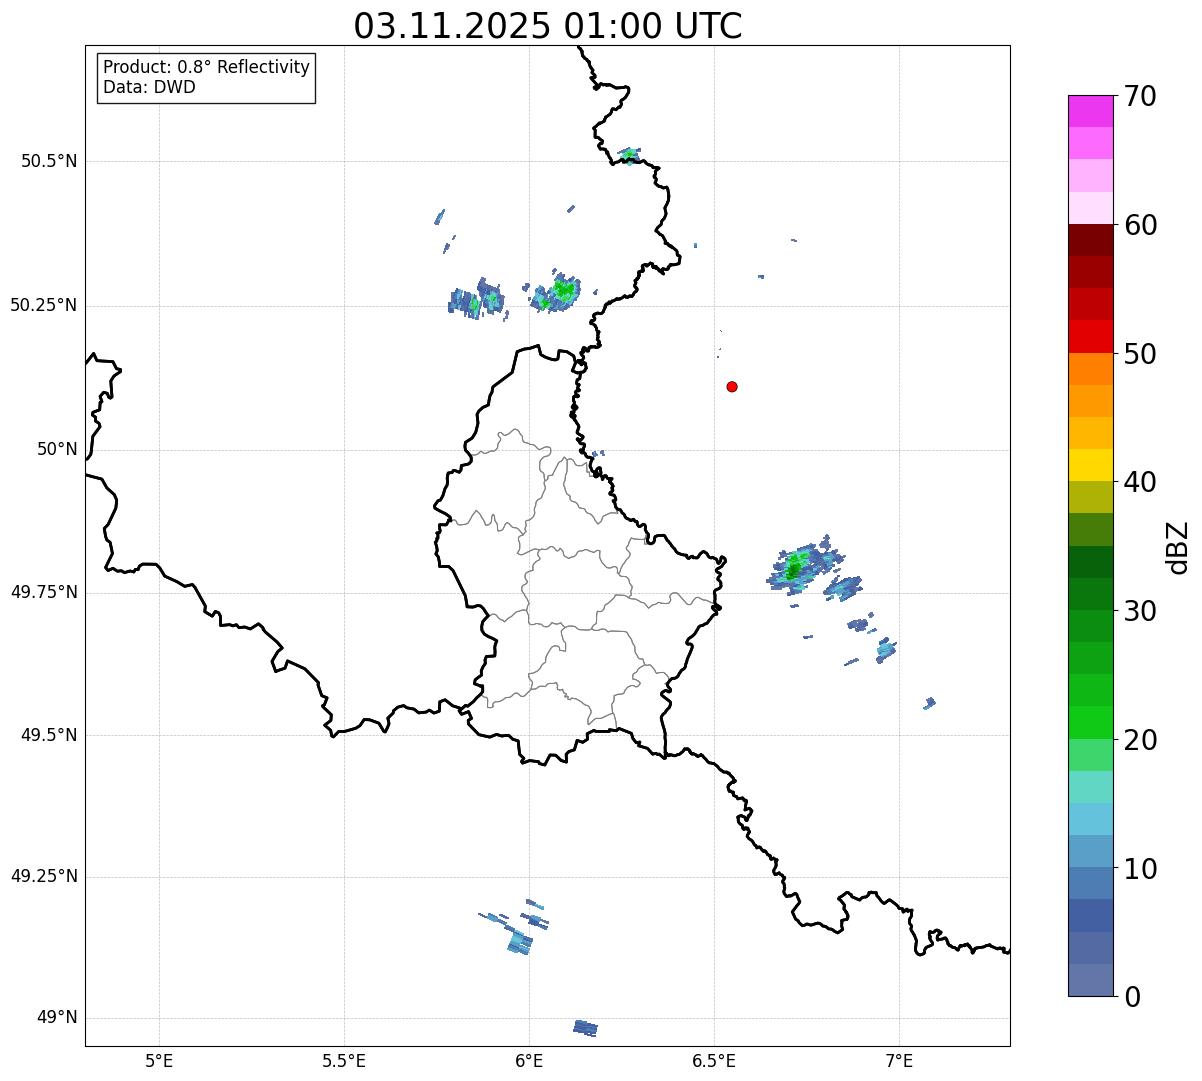The height and width of the screenshot is (1081, 1202).
Task: Click the 50°N latitude label
Action: click(x=57, y=449)
